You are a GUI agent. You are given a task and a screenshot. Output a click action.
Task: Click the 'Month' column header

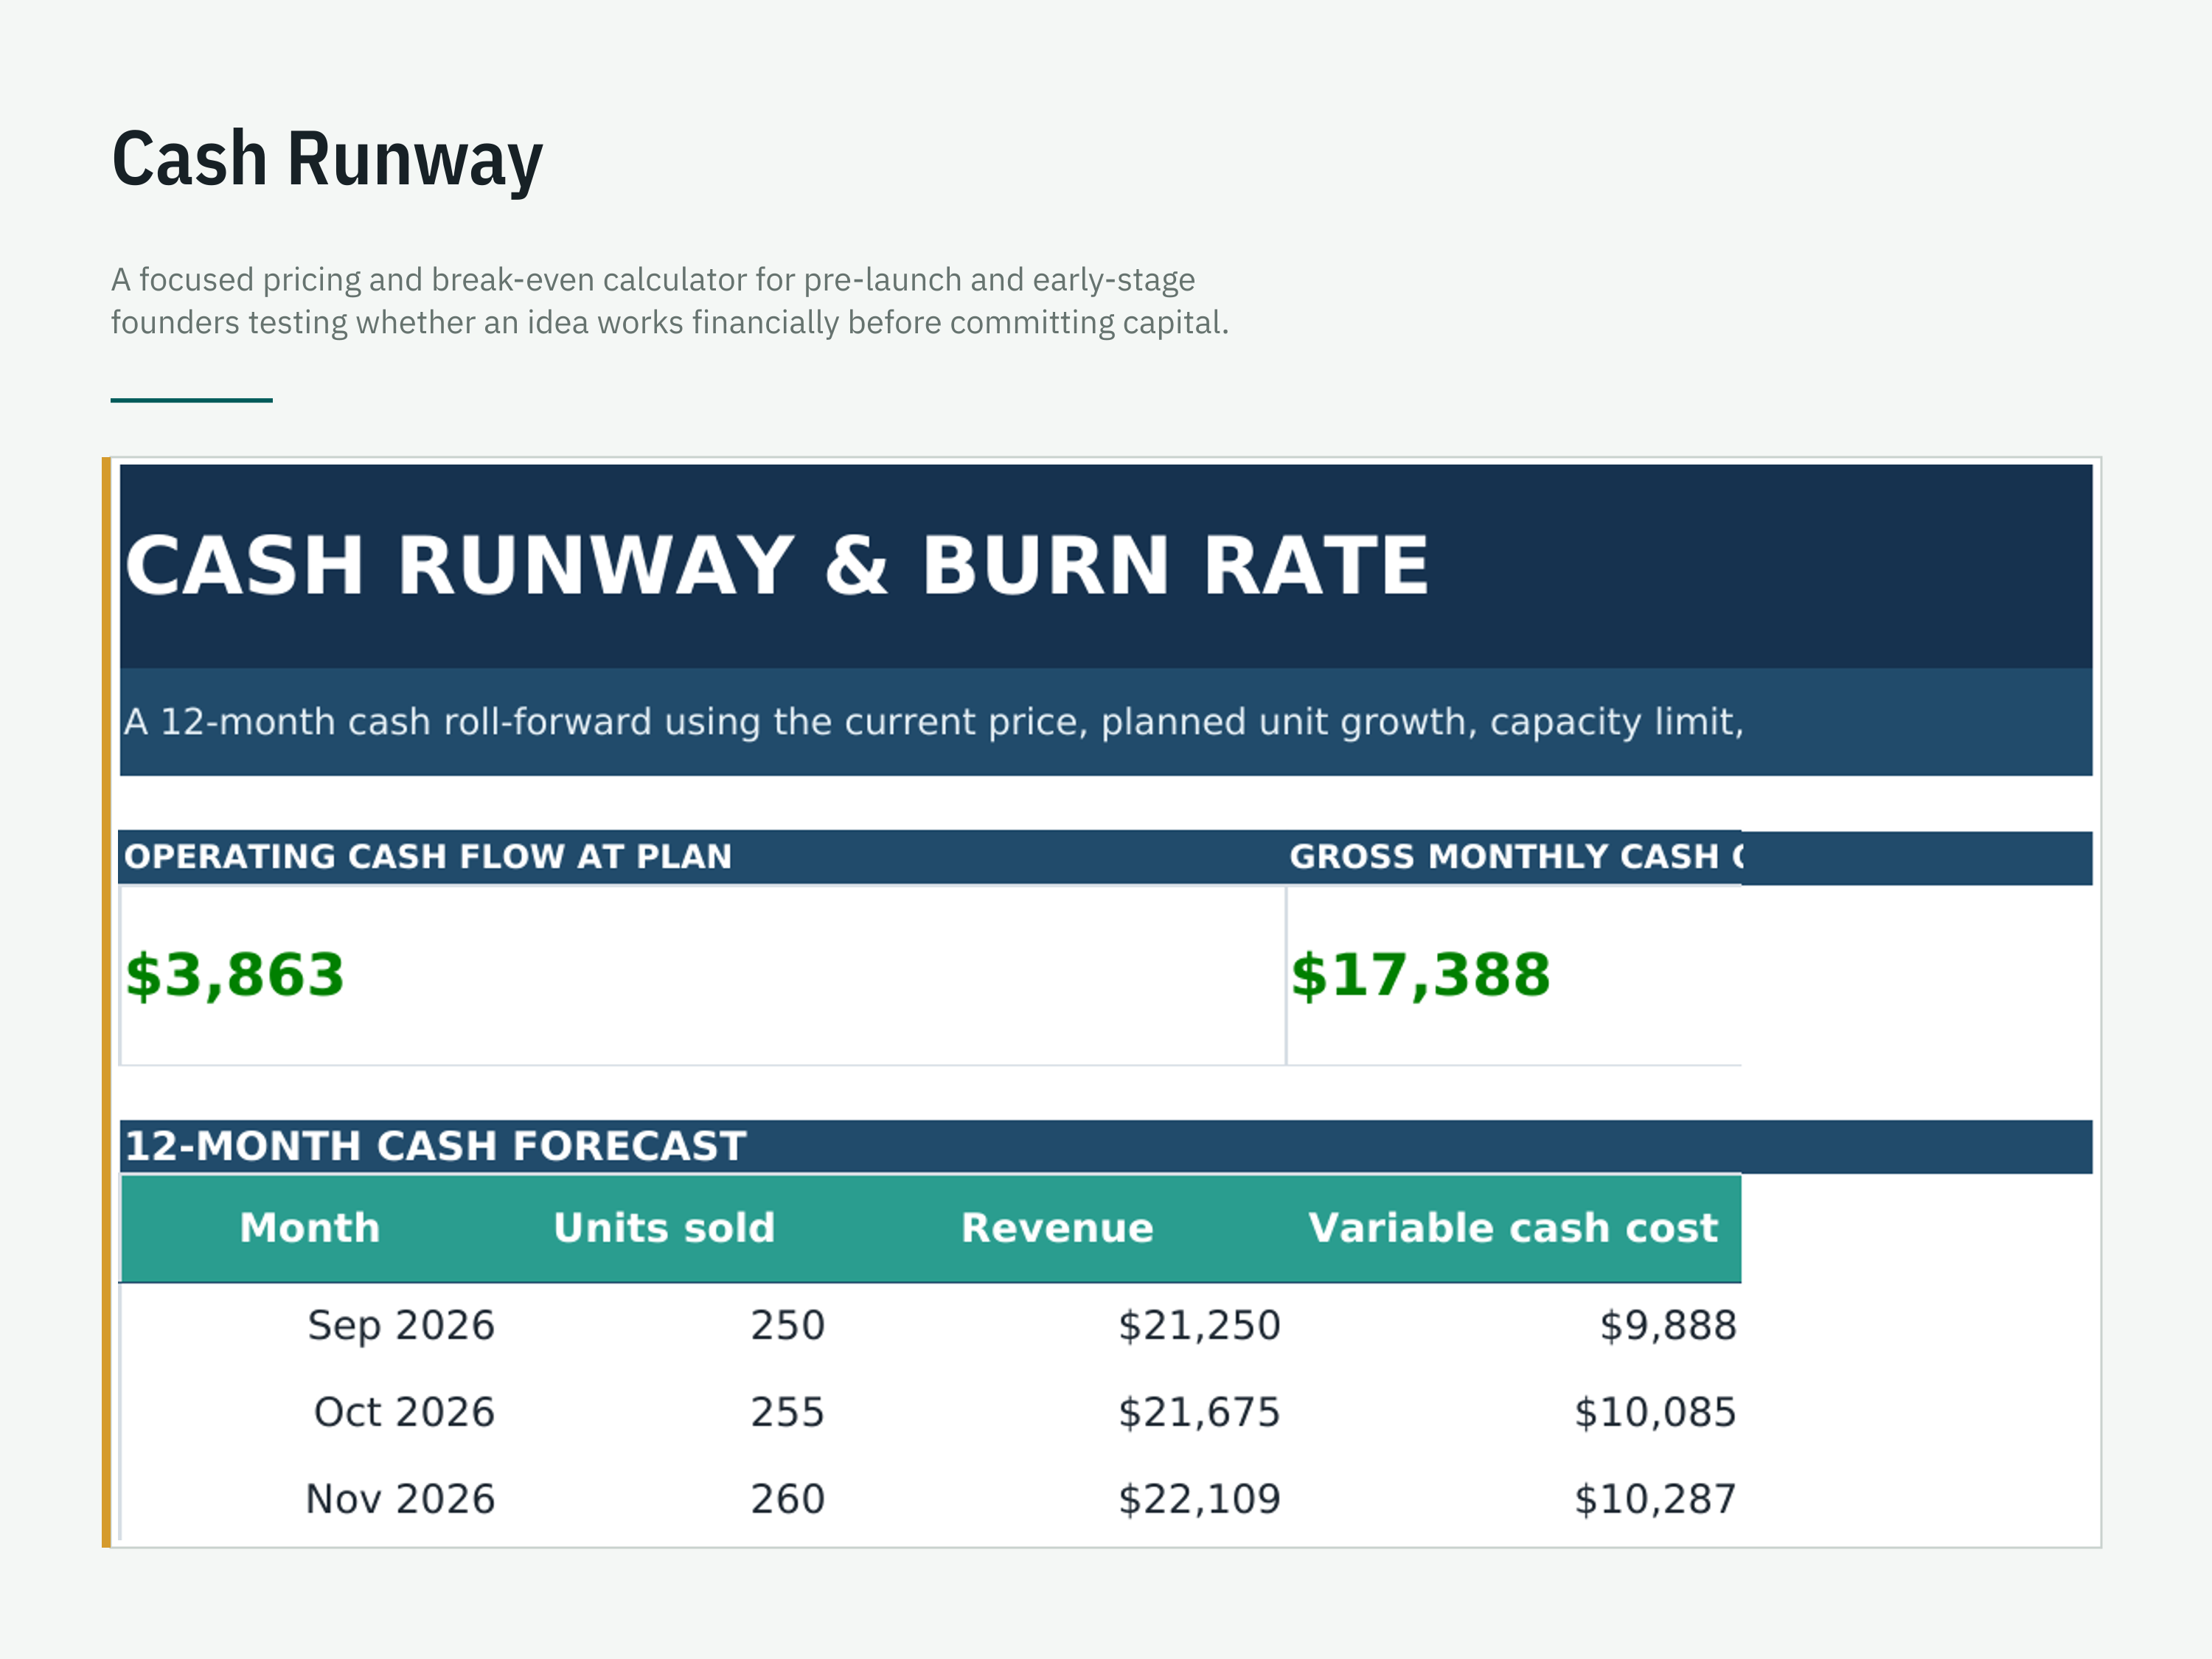[x=310, y=1228]
